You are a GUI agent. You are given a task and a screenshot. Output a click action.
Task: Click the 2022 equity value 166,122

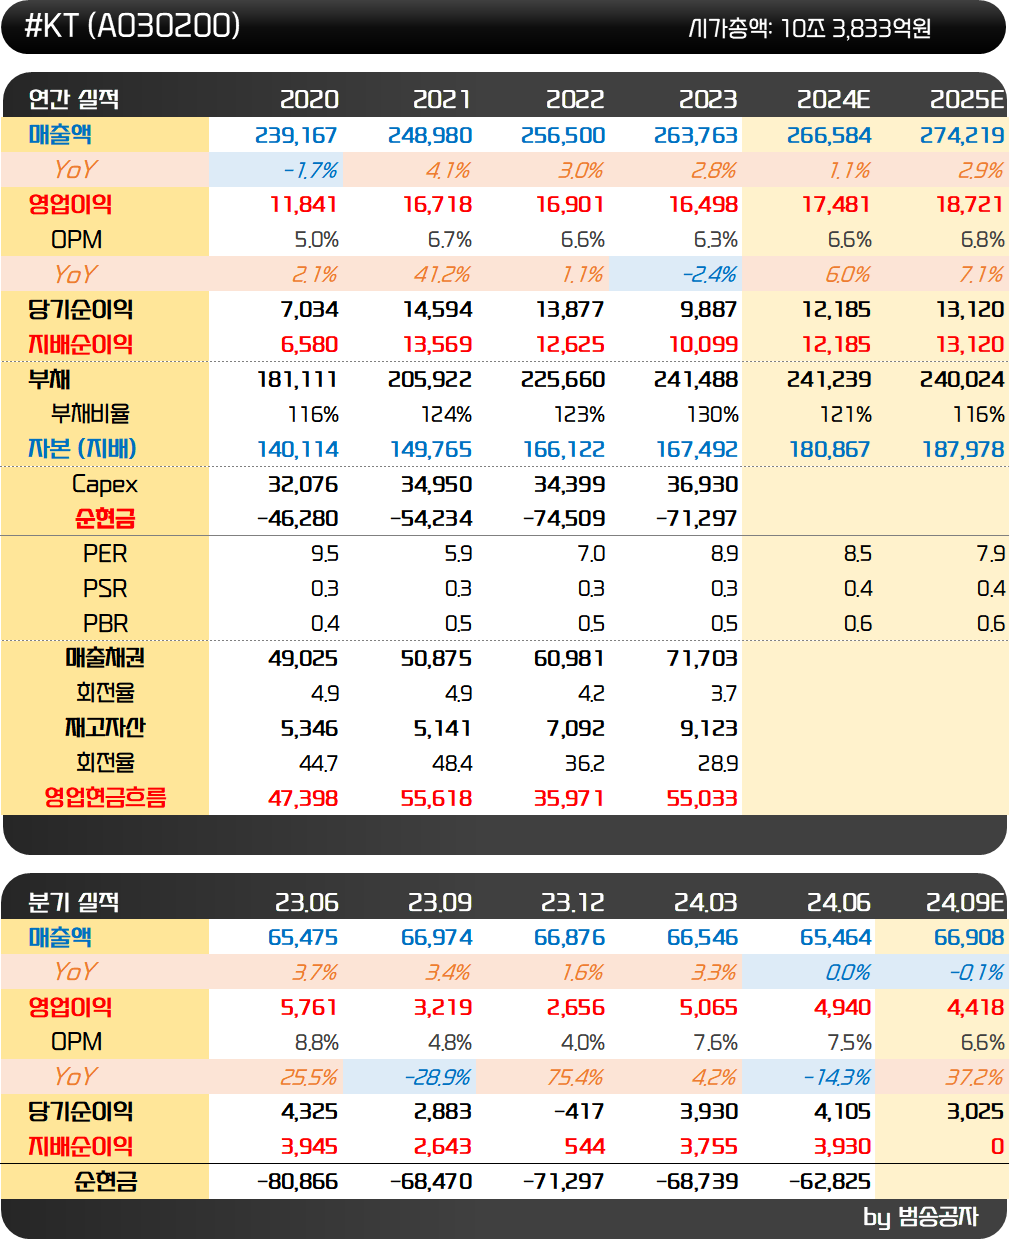click(x=564, y=450)
